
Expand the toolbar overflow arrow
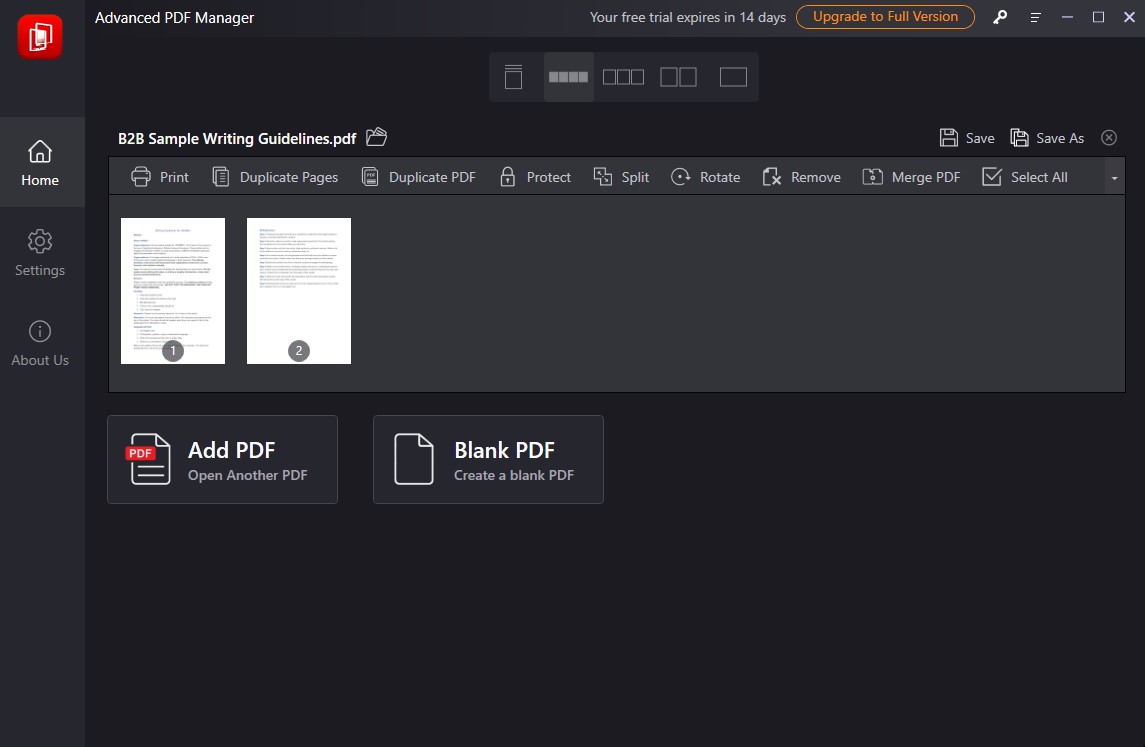pyautogui.click(x=1114, y=178)
